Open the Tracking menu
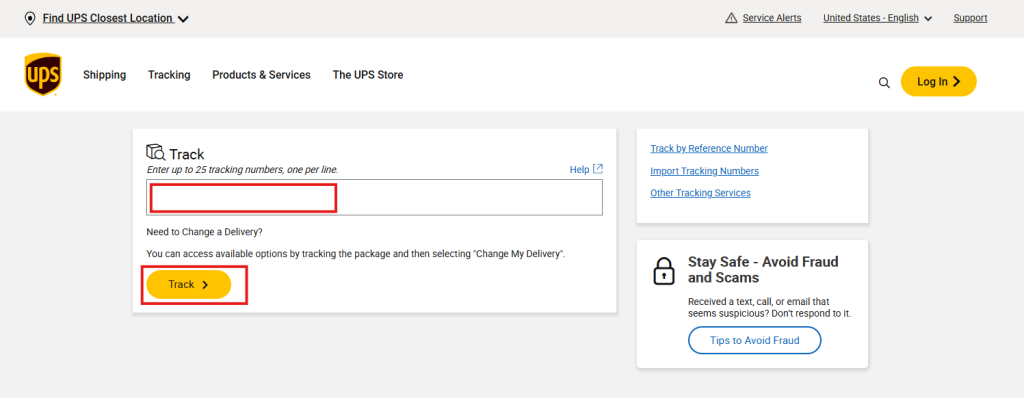Image resolution: width=1024 pixels, height=398 pixels. coord(169,75)
